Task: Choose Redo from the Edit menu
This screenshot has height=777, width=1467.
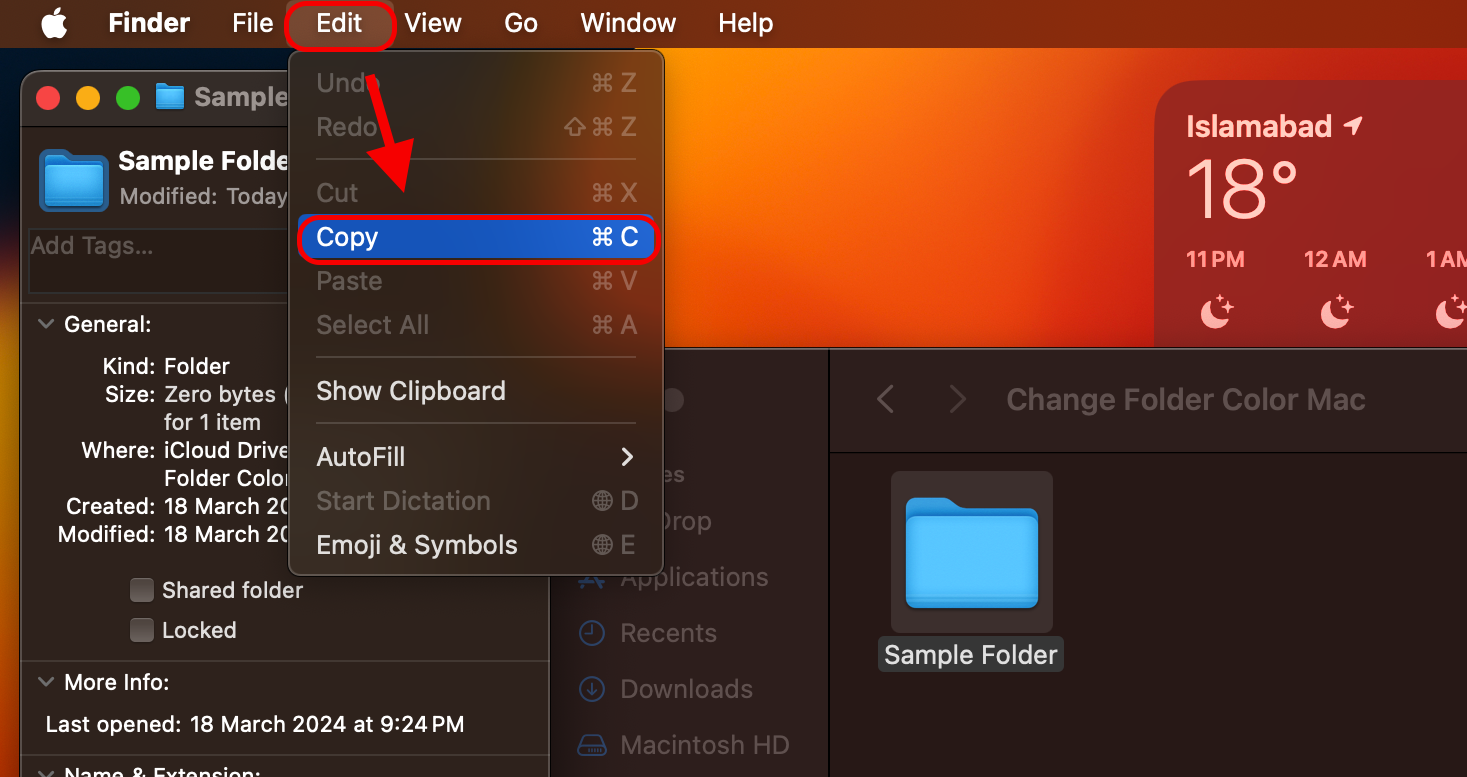Action: [476, 127]
